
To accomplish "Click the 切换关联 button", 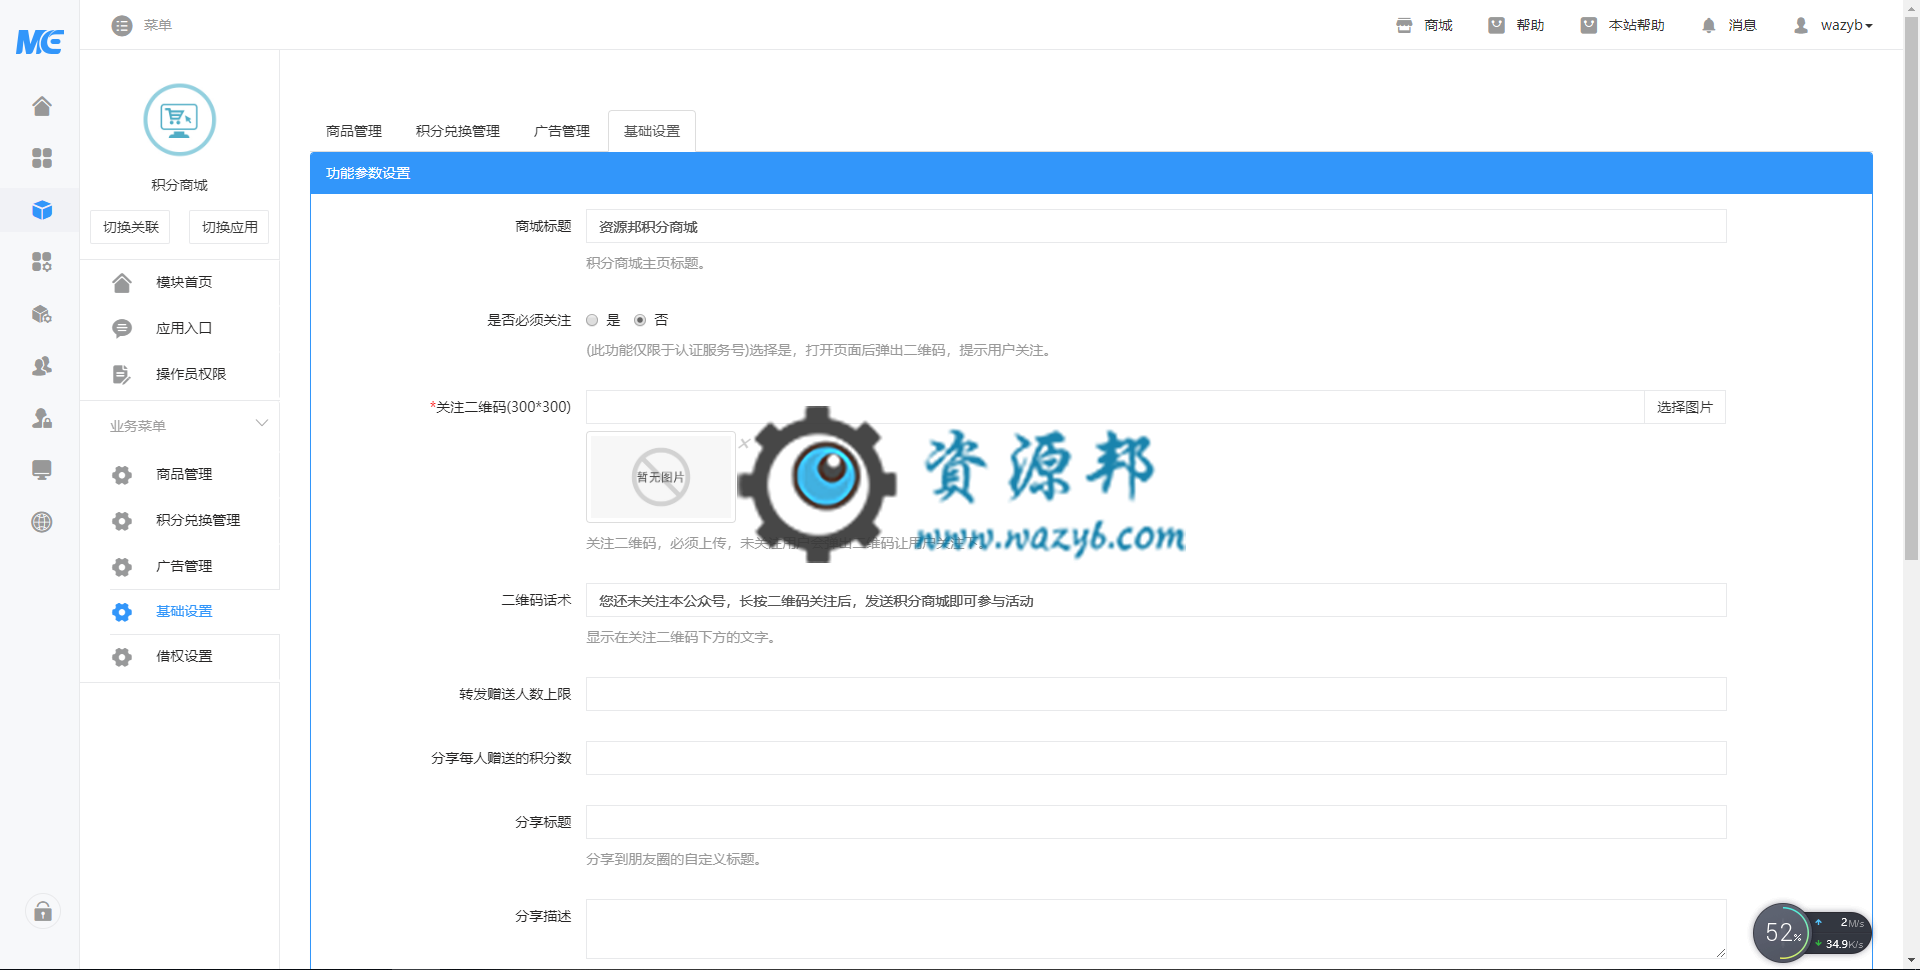I will [x=131, y=227].
